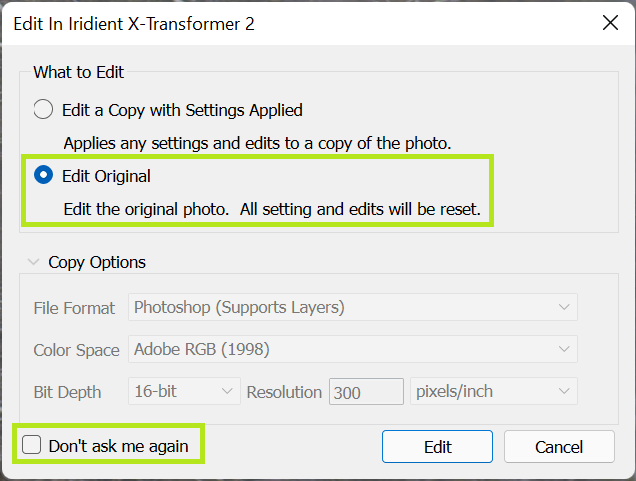The width and height of the screenshot is (636, 481).
Task: Click the Color Space label
Action: [x=74, y=350]
